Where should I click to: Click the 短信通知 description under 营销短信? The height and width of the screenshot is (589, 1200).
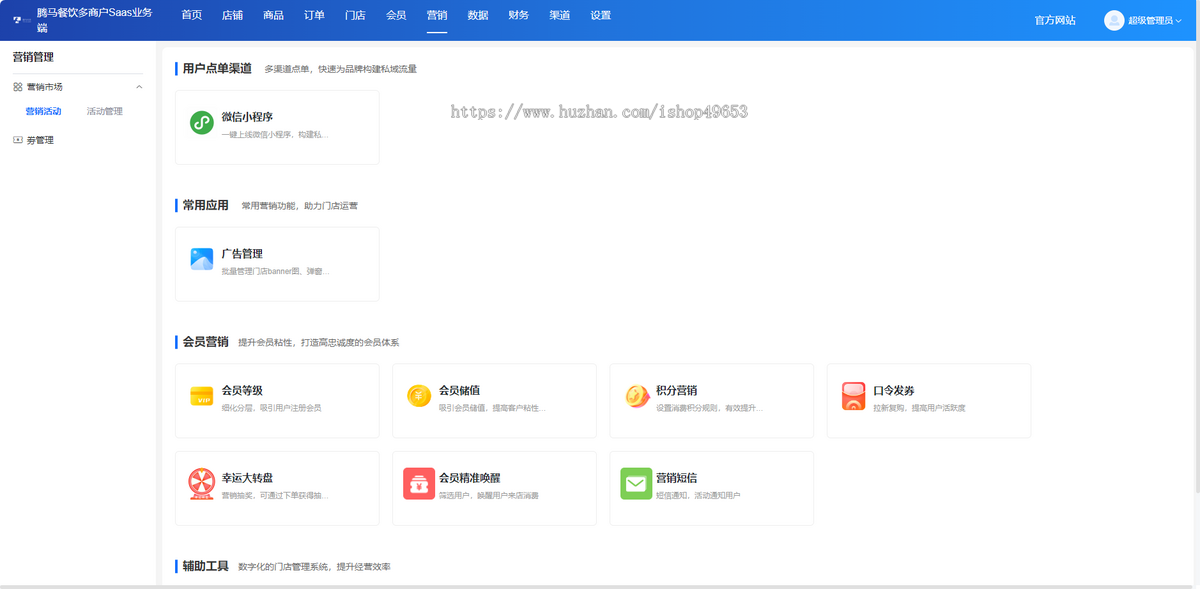698,495
